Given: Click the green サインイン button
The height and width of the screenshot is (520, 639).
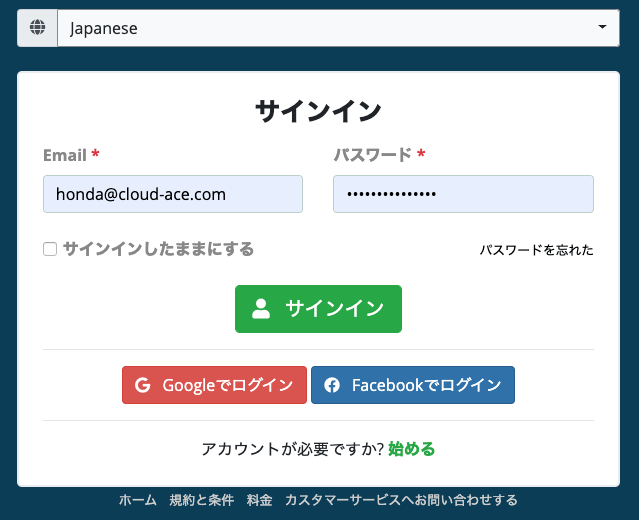Looking at the screenshot, I should (318, 309).
